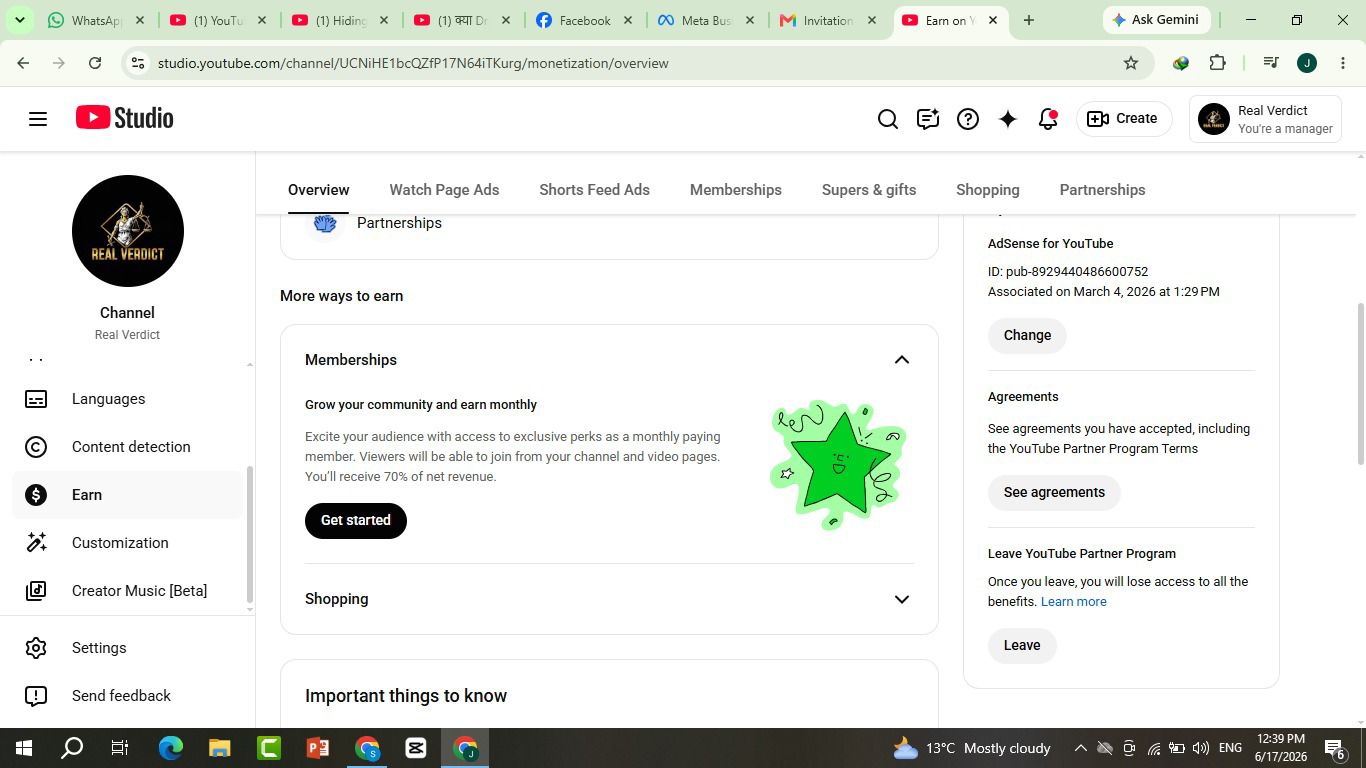The height and width of the screenshot is (768, 1366).
Task: Open Languages in the sidebar
Action: [128, 399]
